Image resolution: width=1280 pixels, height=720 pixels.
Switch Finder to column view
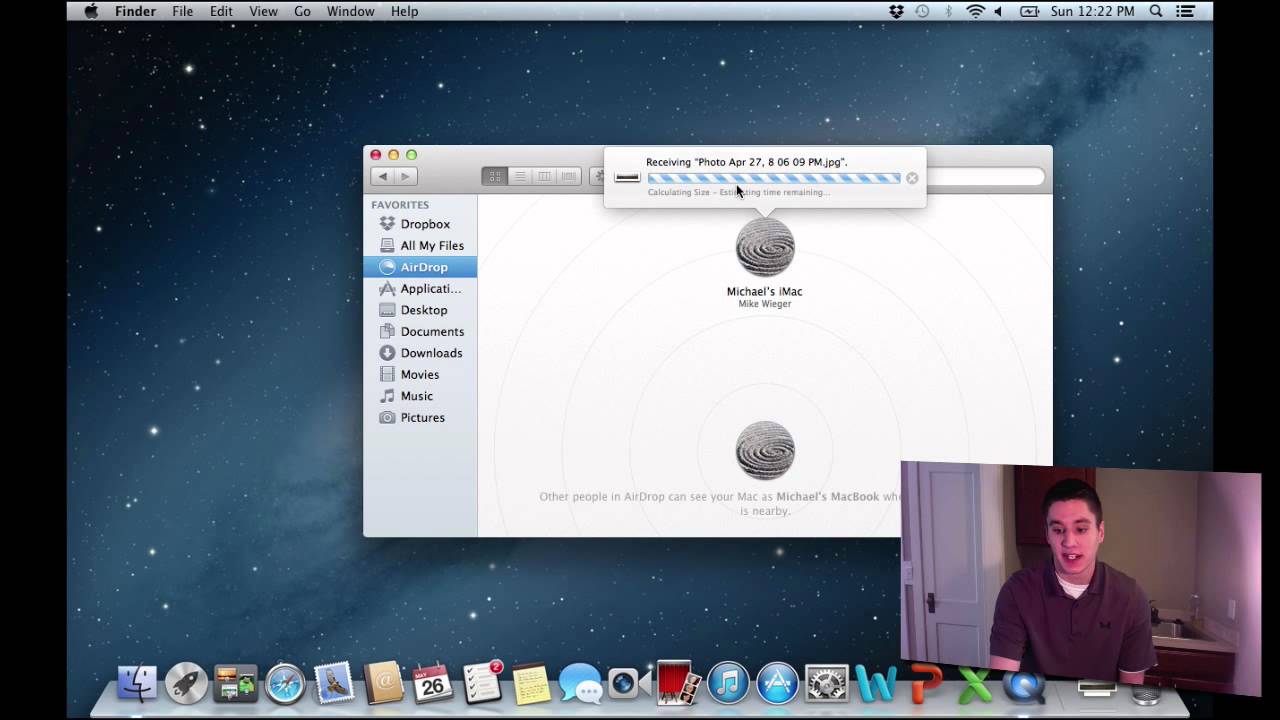(544, 176)
